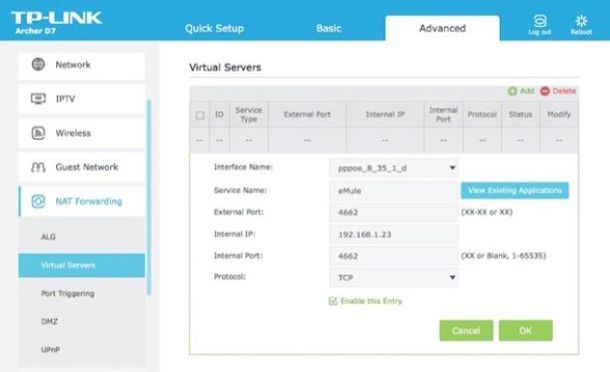
Task: Toggle the select-all checkbox in table header
Action: [200, 115]
